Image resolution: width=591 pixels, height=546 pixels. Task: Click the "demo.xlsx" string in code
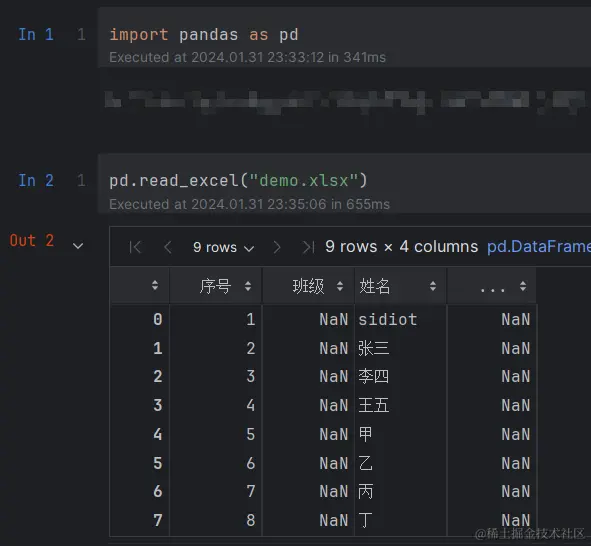[303, 181]
